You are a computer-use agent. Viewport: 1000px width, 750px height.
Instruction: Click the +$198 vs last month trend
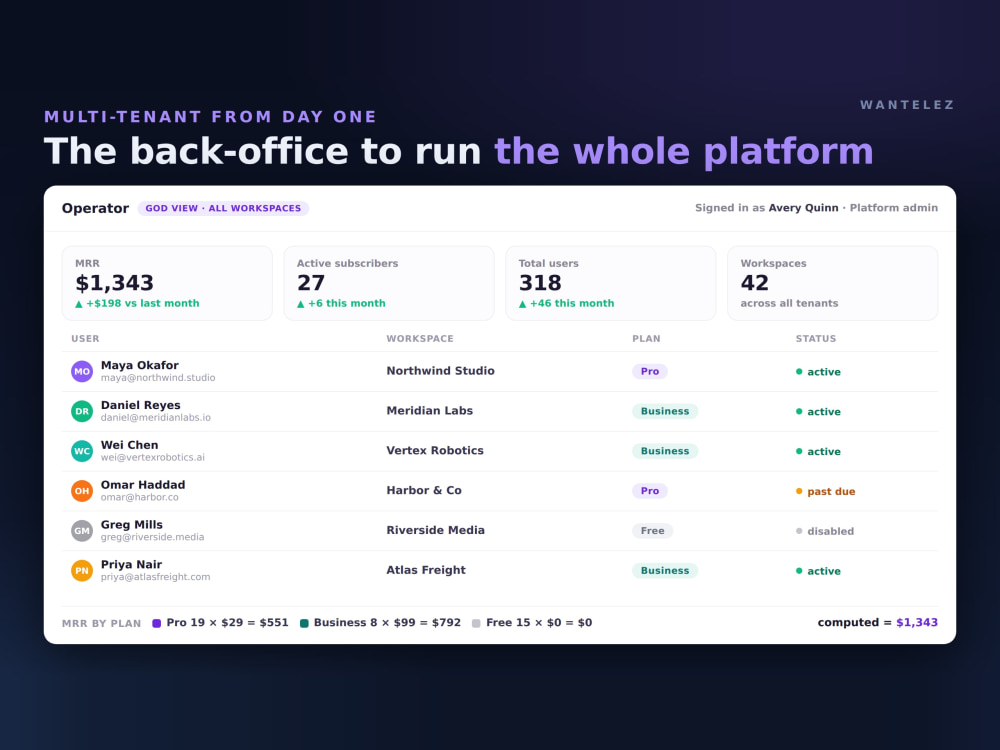click(x=137, y=304)
